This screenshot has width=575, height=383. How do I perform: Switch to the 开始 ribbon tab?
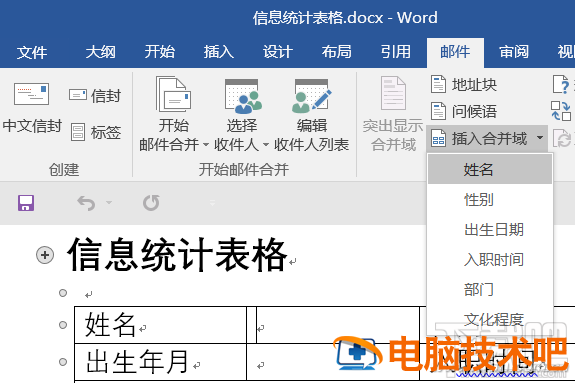(x=159, y=52)
